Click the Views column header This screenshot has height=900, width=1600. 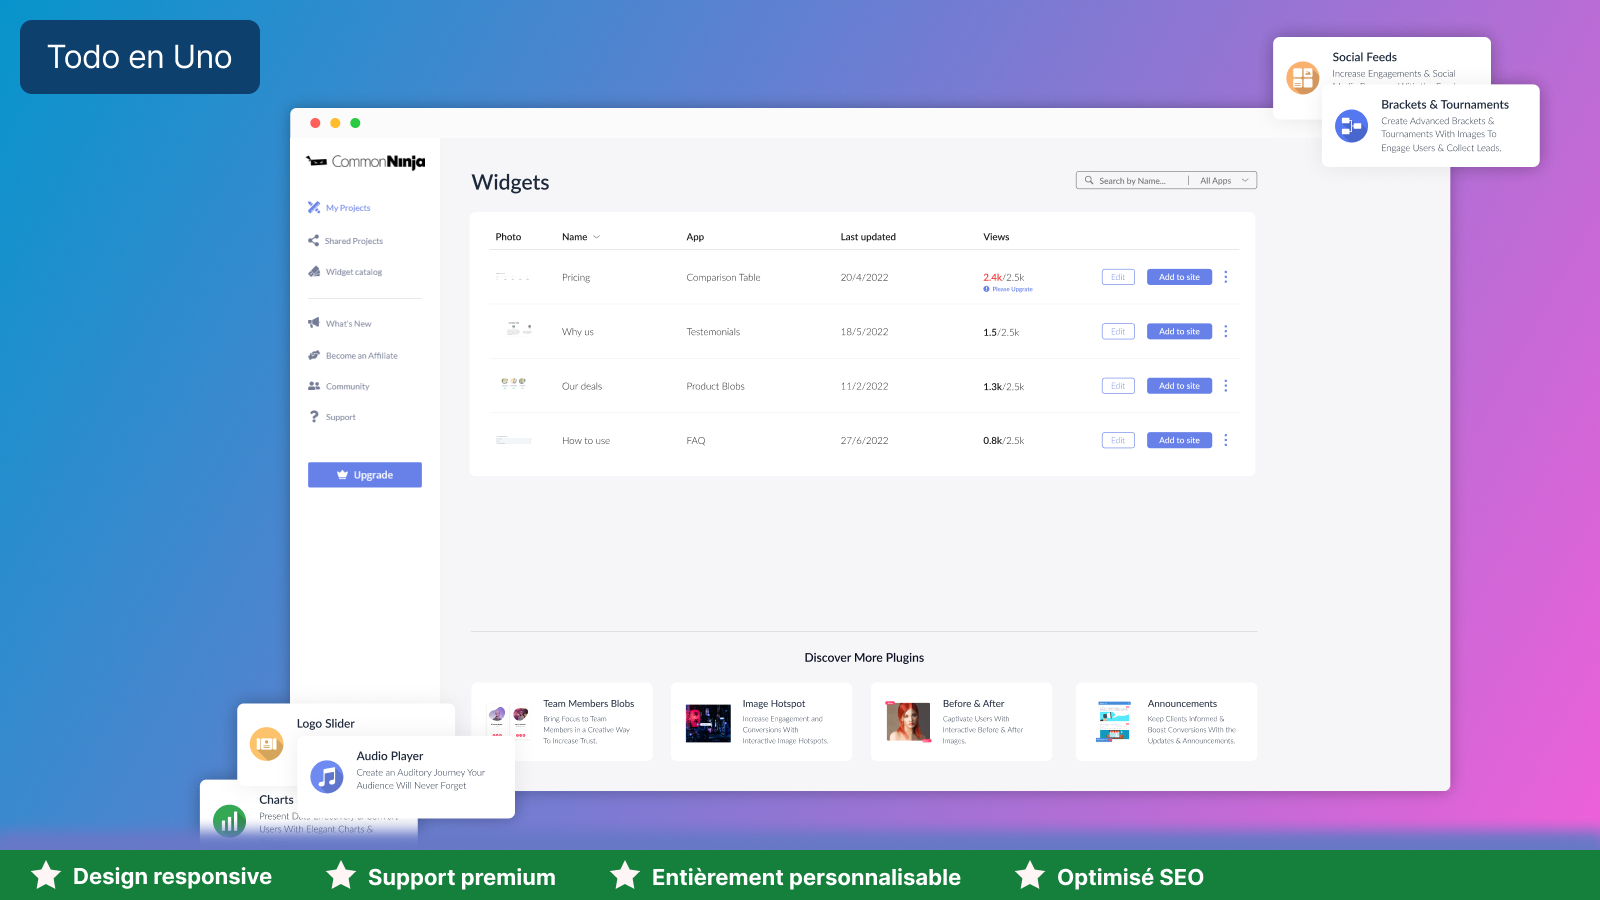coord(996,237)
